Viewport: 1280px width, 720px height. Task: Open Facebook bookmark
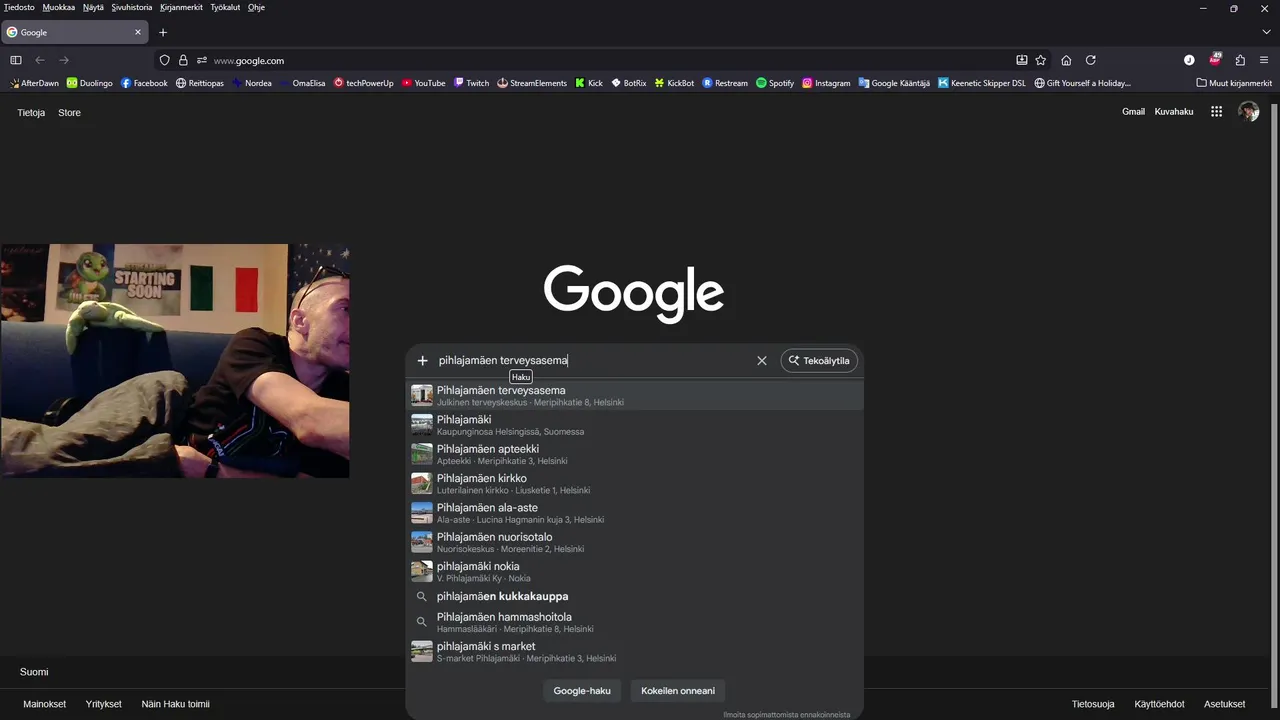[144, 83]
